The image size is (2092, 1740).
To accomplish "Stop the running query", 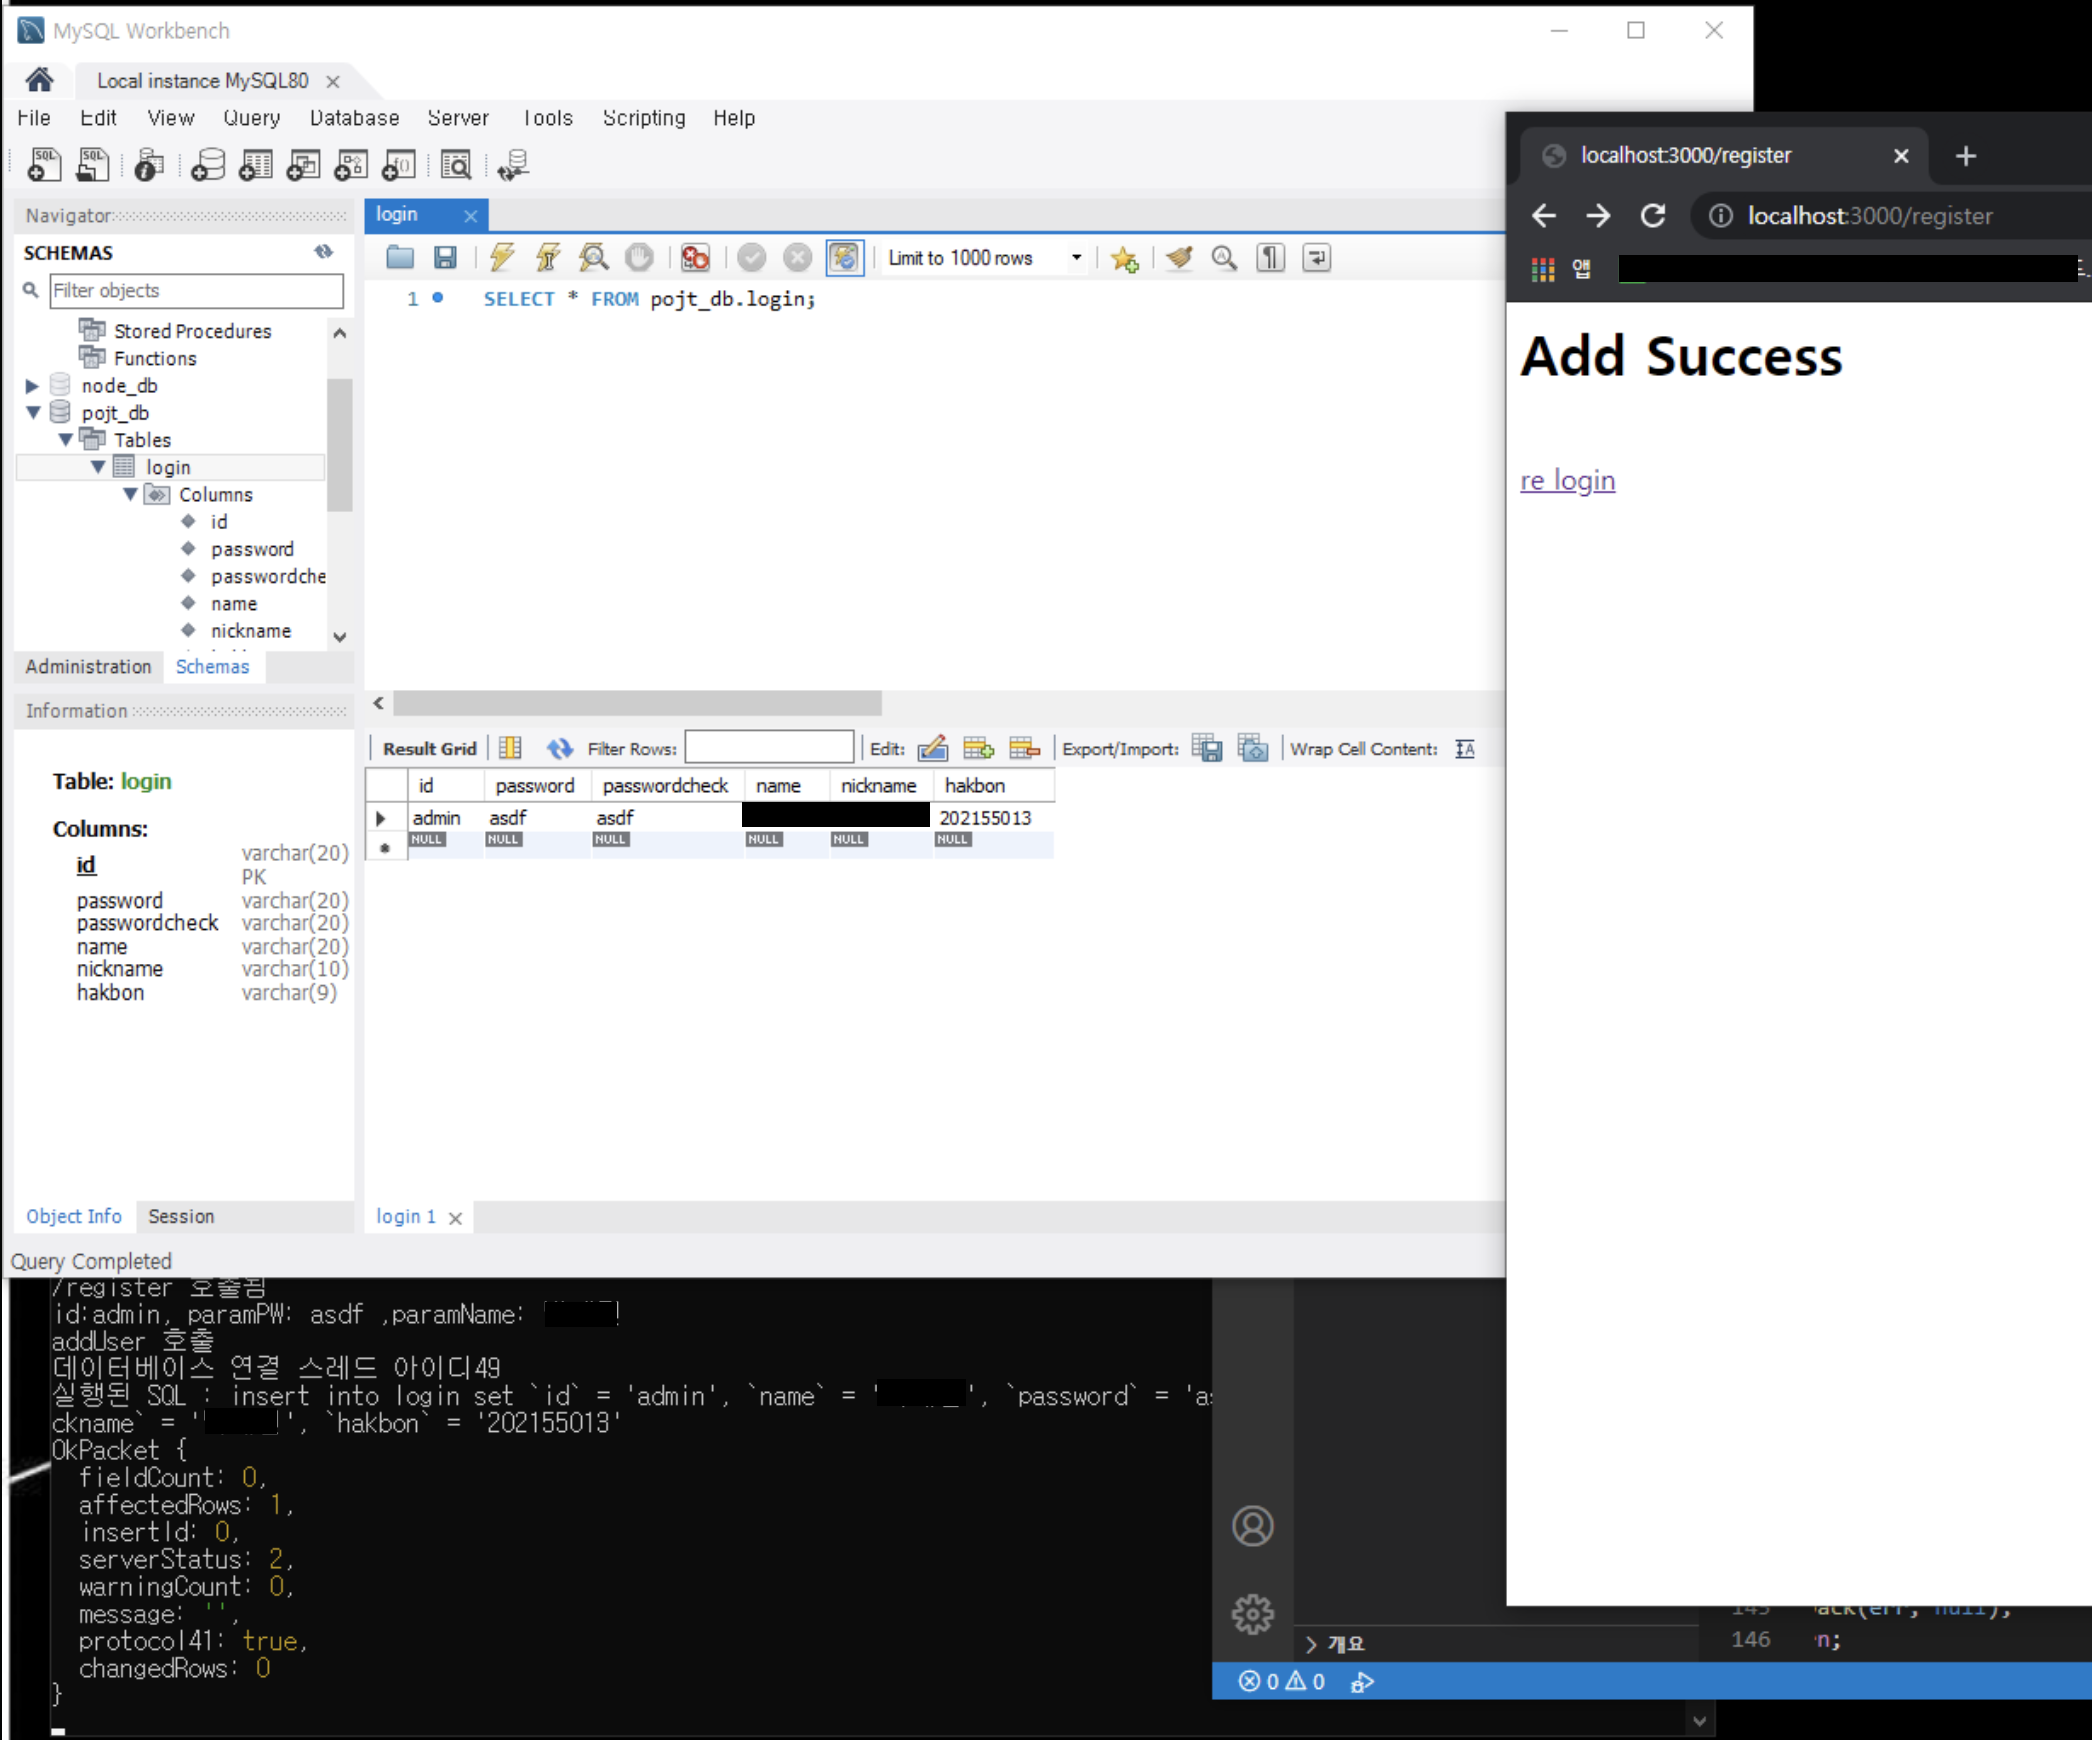I will click(x=639, y=257).
